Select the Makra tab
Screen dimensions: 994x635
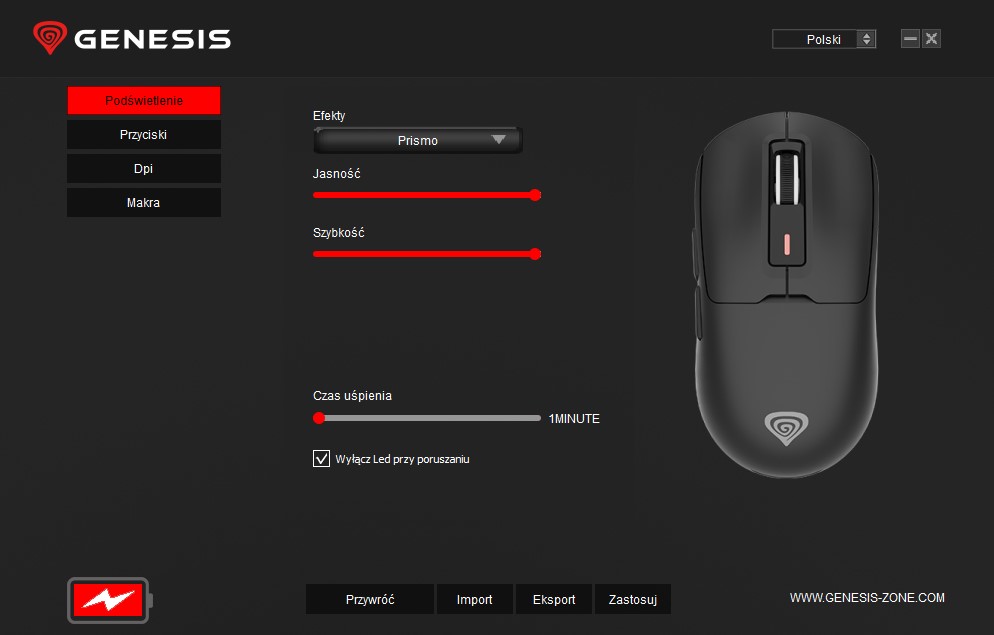pyautogui.click(x=144, y=203)
